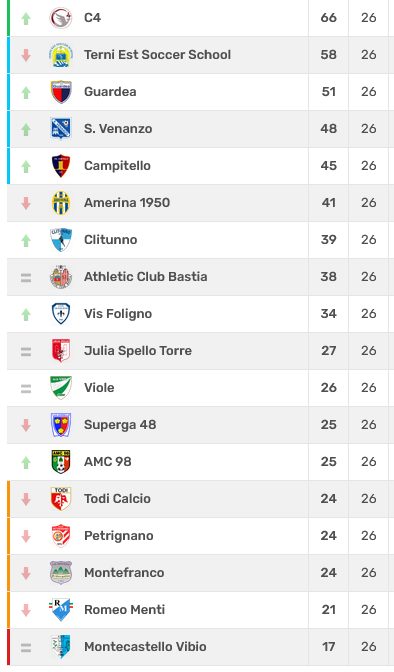Click S. Venanzo blue flag crest
This screenshot has width=394, height=672.
[60, 129]
